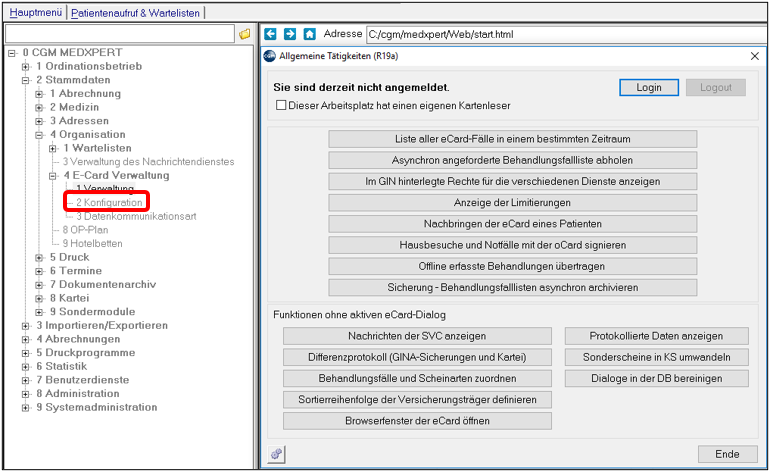Viewport: 770px width, 472px height.
Task: Show Im GIN hinterlegte Rechte button
Action: coord(512,181)
